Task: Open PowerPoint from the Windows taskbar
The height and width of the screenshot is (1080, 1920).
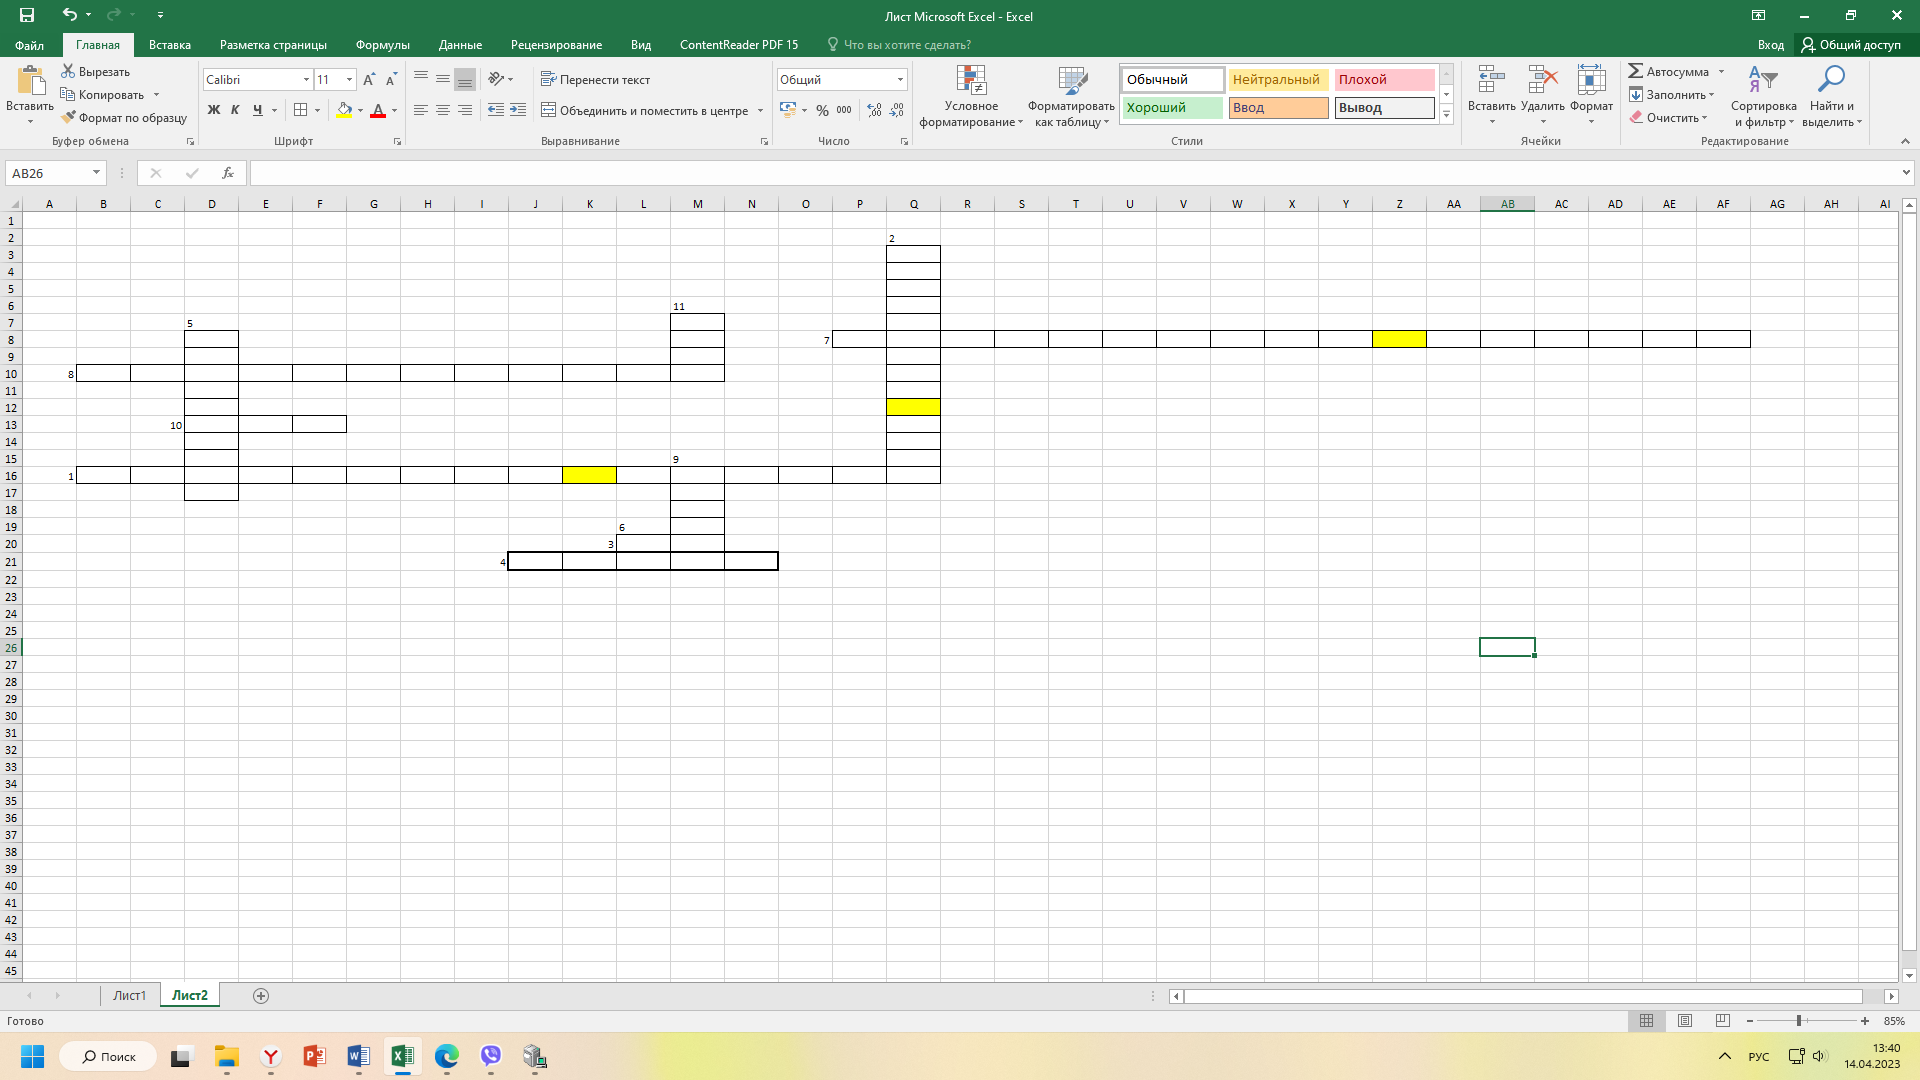Action: pyautogui.click(x=315, y=1056)
